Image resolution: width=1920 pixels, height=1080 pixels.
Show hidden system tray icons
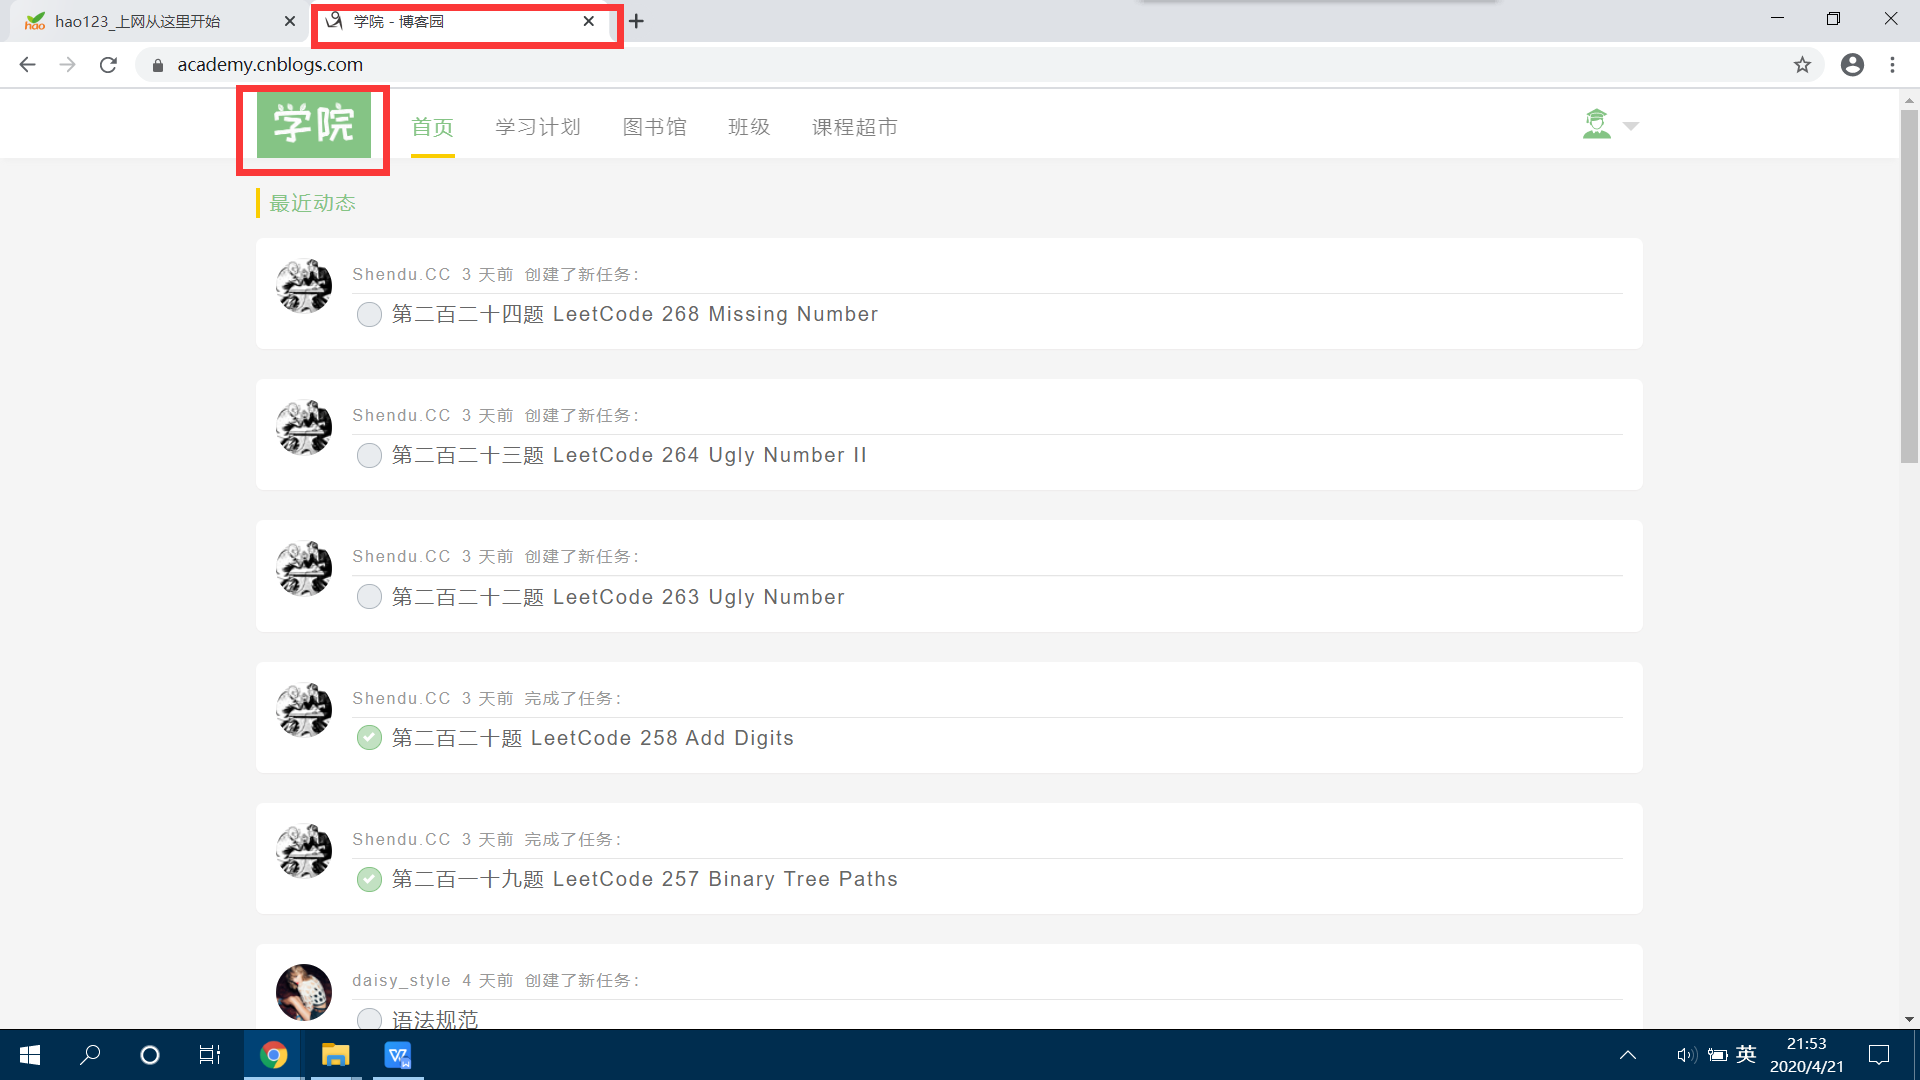[x=1627, y=1055]
